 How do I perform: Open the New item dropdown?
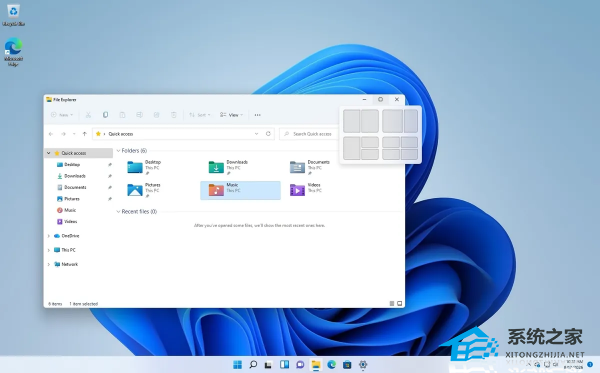click(x=62, y=115)
